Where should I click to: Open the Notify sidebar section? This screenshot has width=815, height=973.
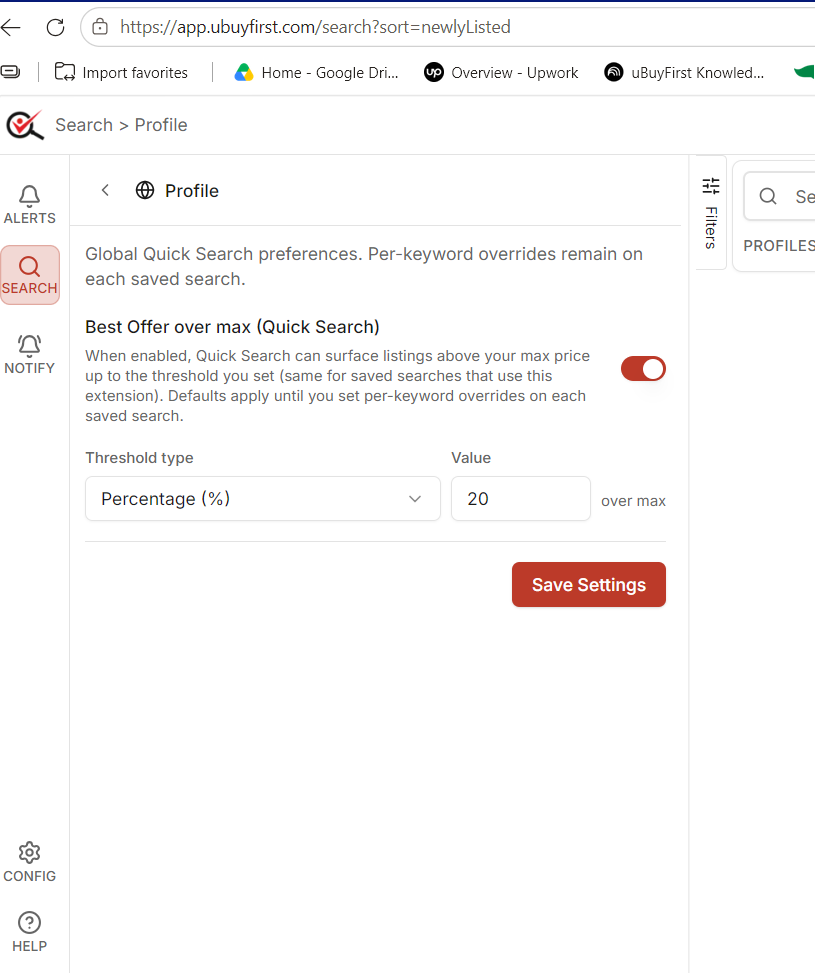pos(30,354)
